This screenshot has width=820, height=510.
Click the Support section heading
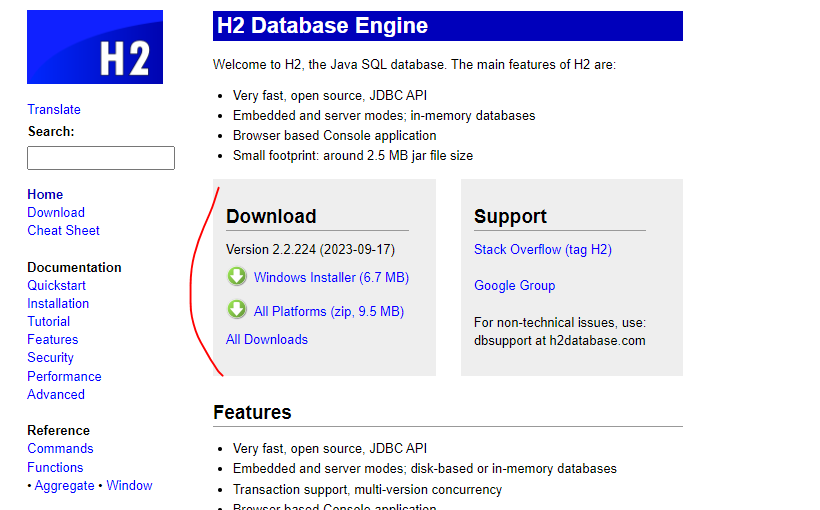[x=510, y=217]
